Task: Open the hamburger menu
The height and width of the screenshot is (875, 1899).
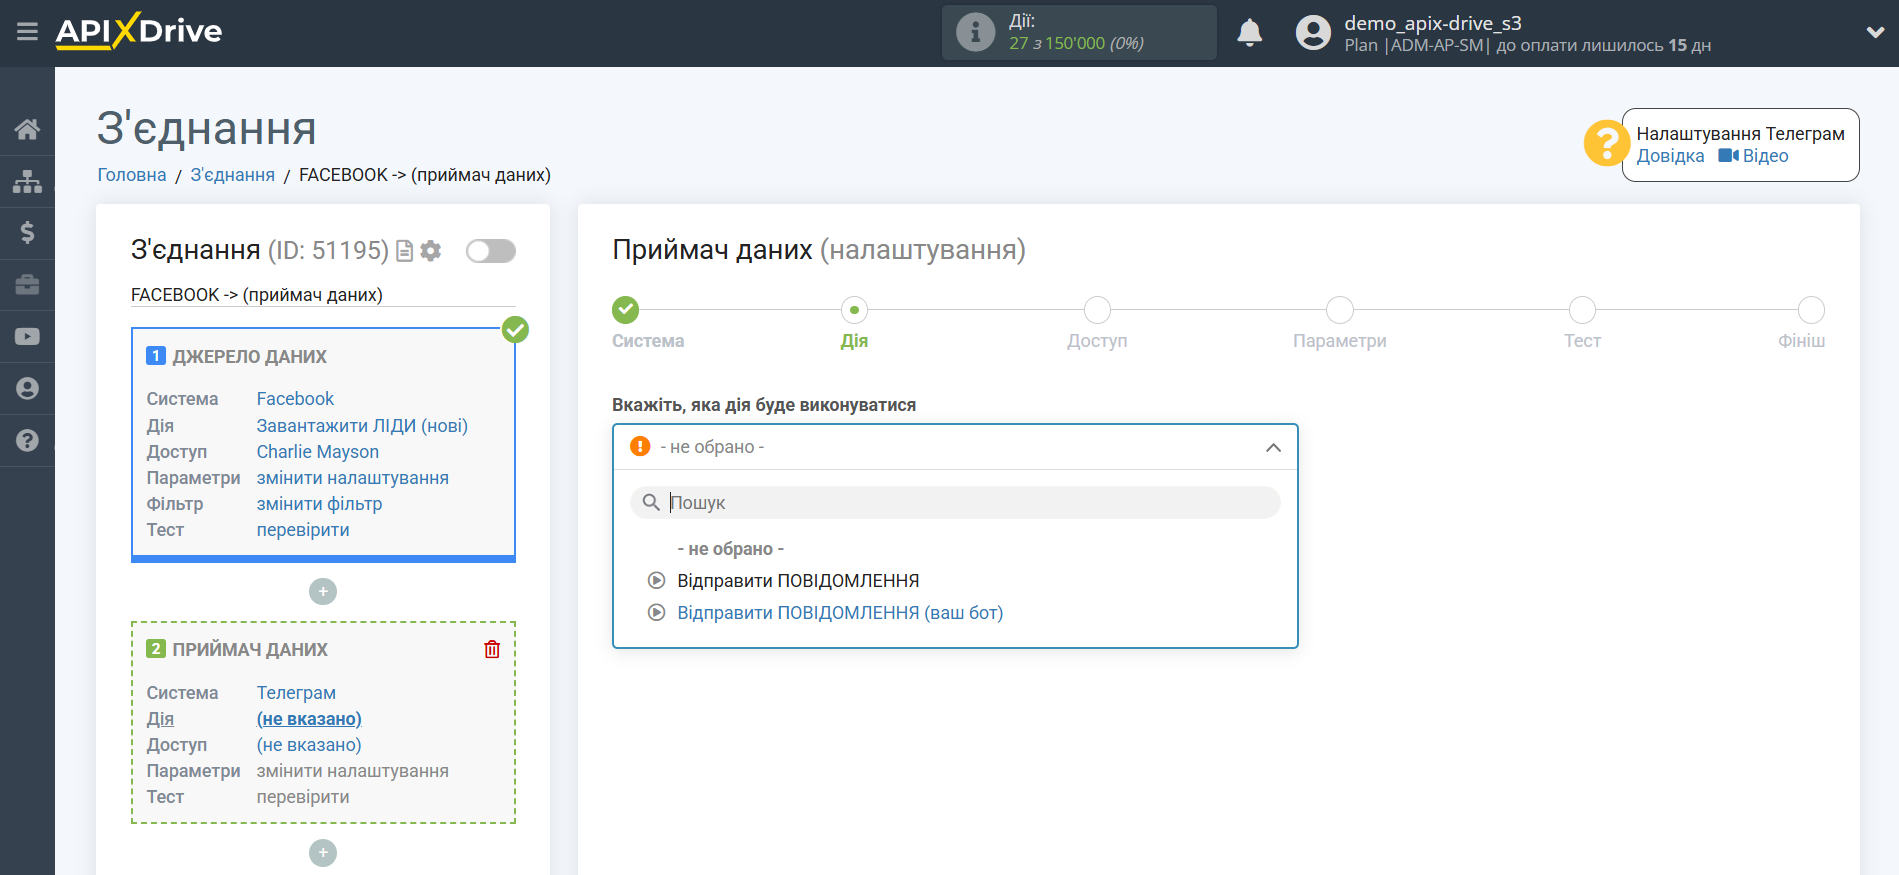Action: pos(27,32)
